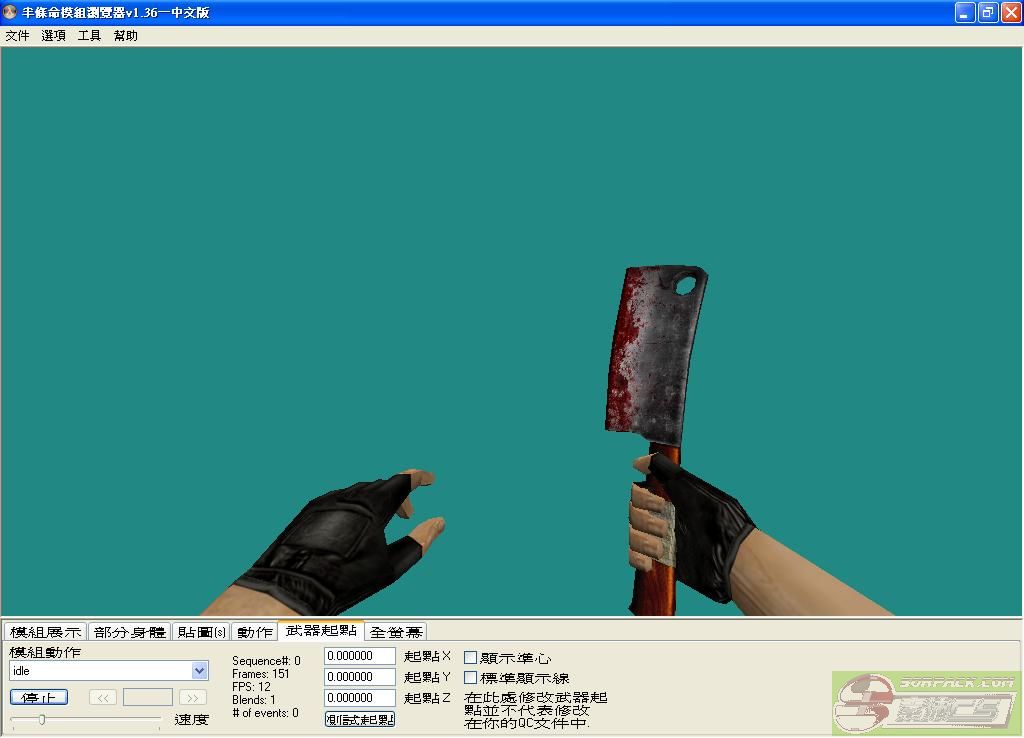Enable the 標準顯示線 guide lines checkbox
This screenshot has height=738, width=1024.
pyautogui.click(x=471, y=678)
